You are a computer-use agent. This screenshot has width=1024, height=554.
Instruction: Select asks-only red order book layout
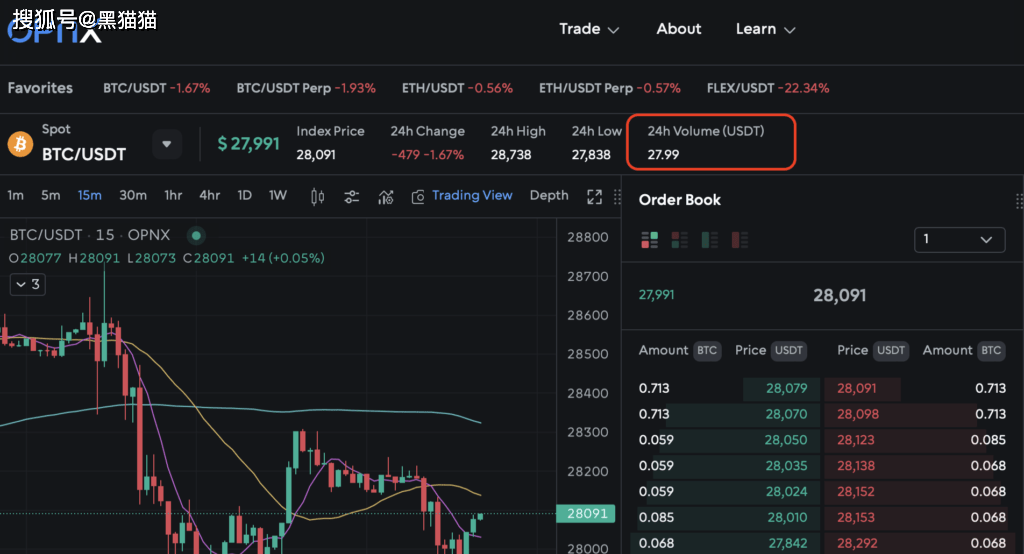pyautogui.click(x=740, y=240)
